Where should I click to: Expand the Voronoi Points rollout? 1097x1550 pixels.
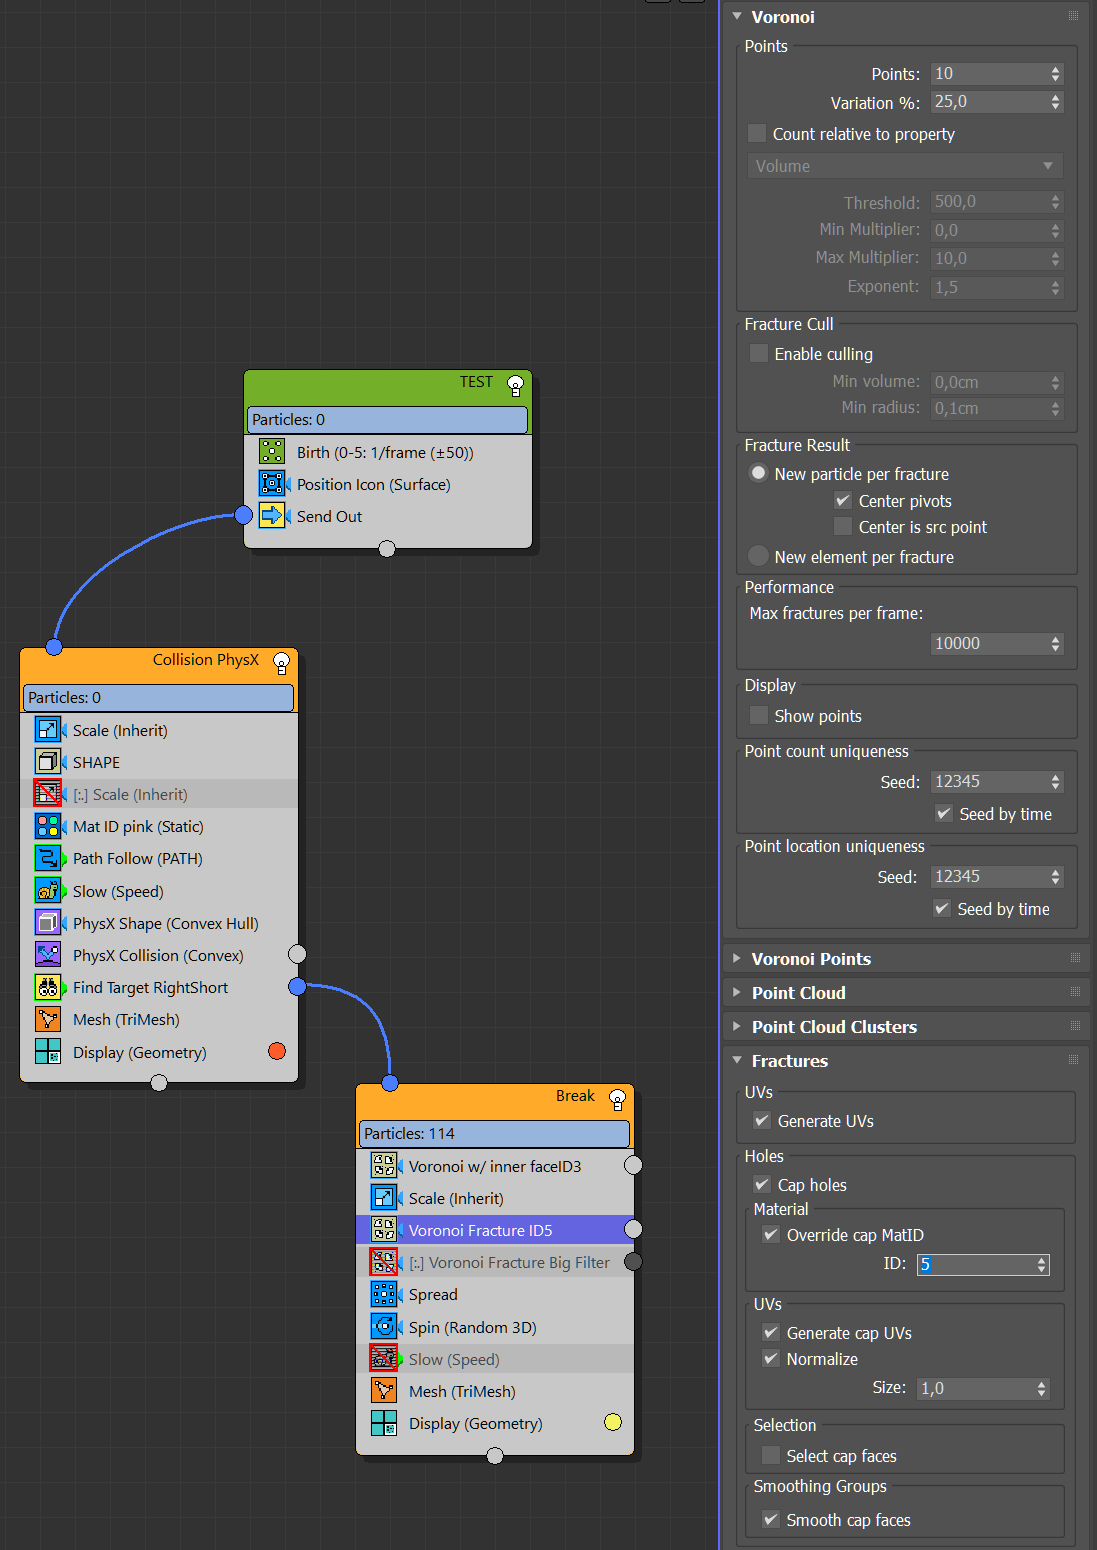pyautogui.click(x=810, y=959)
